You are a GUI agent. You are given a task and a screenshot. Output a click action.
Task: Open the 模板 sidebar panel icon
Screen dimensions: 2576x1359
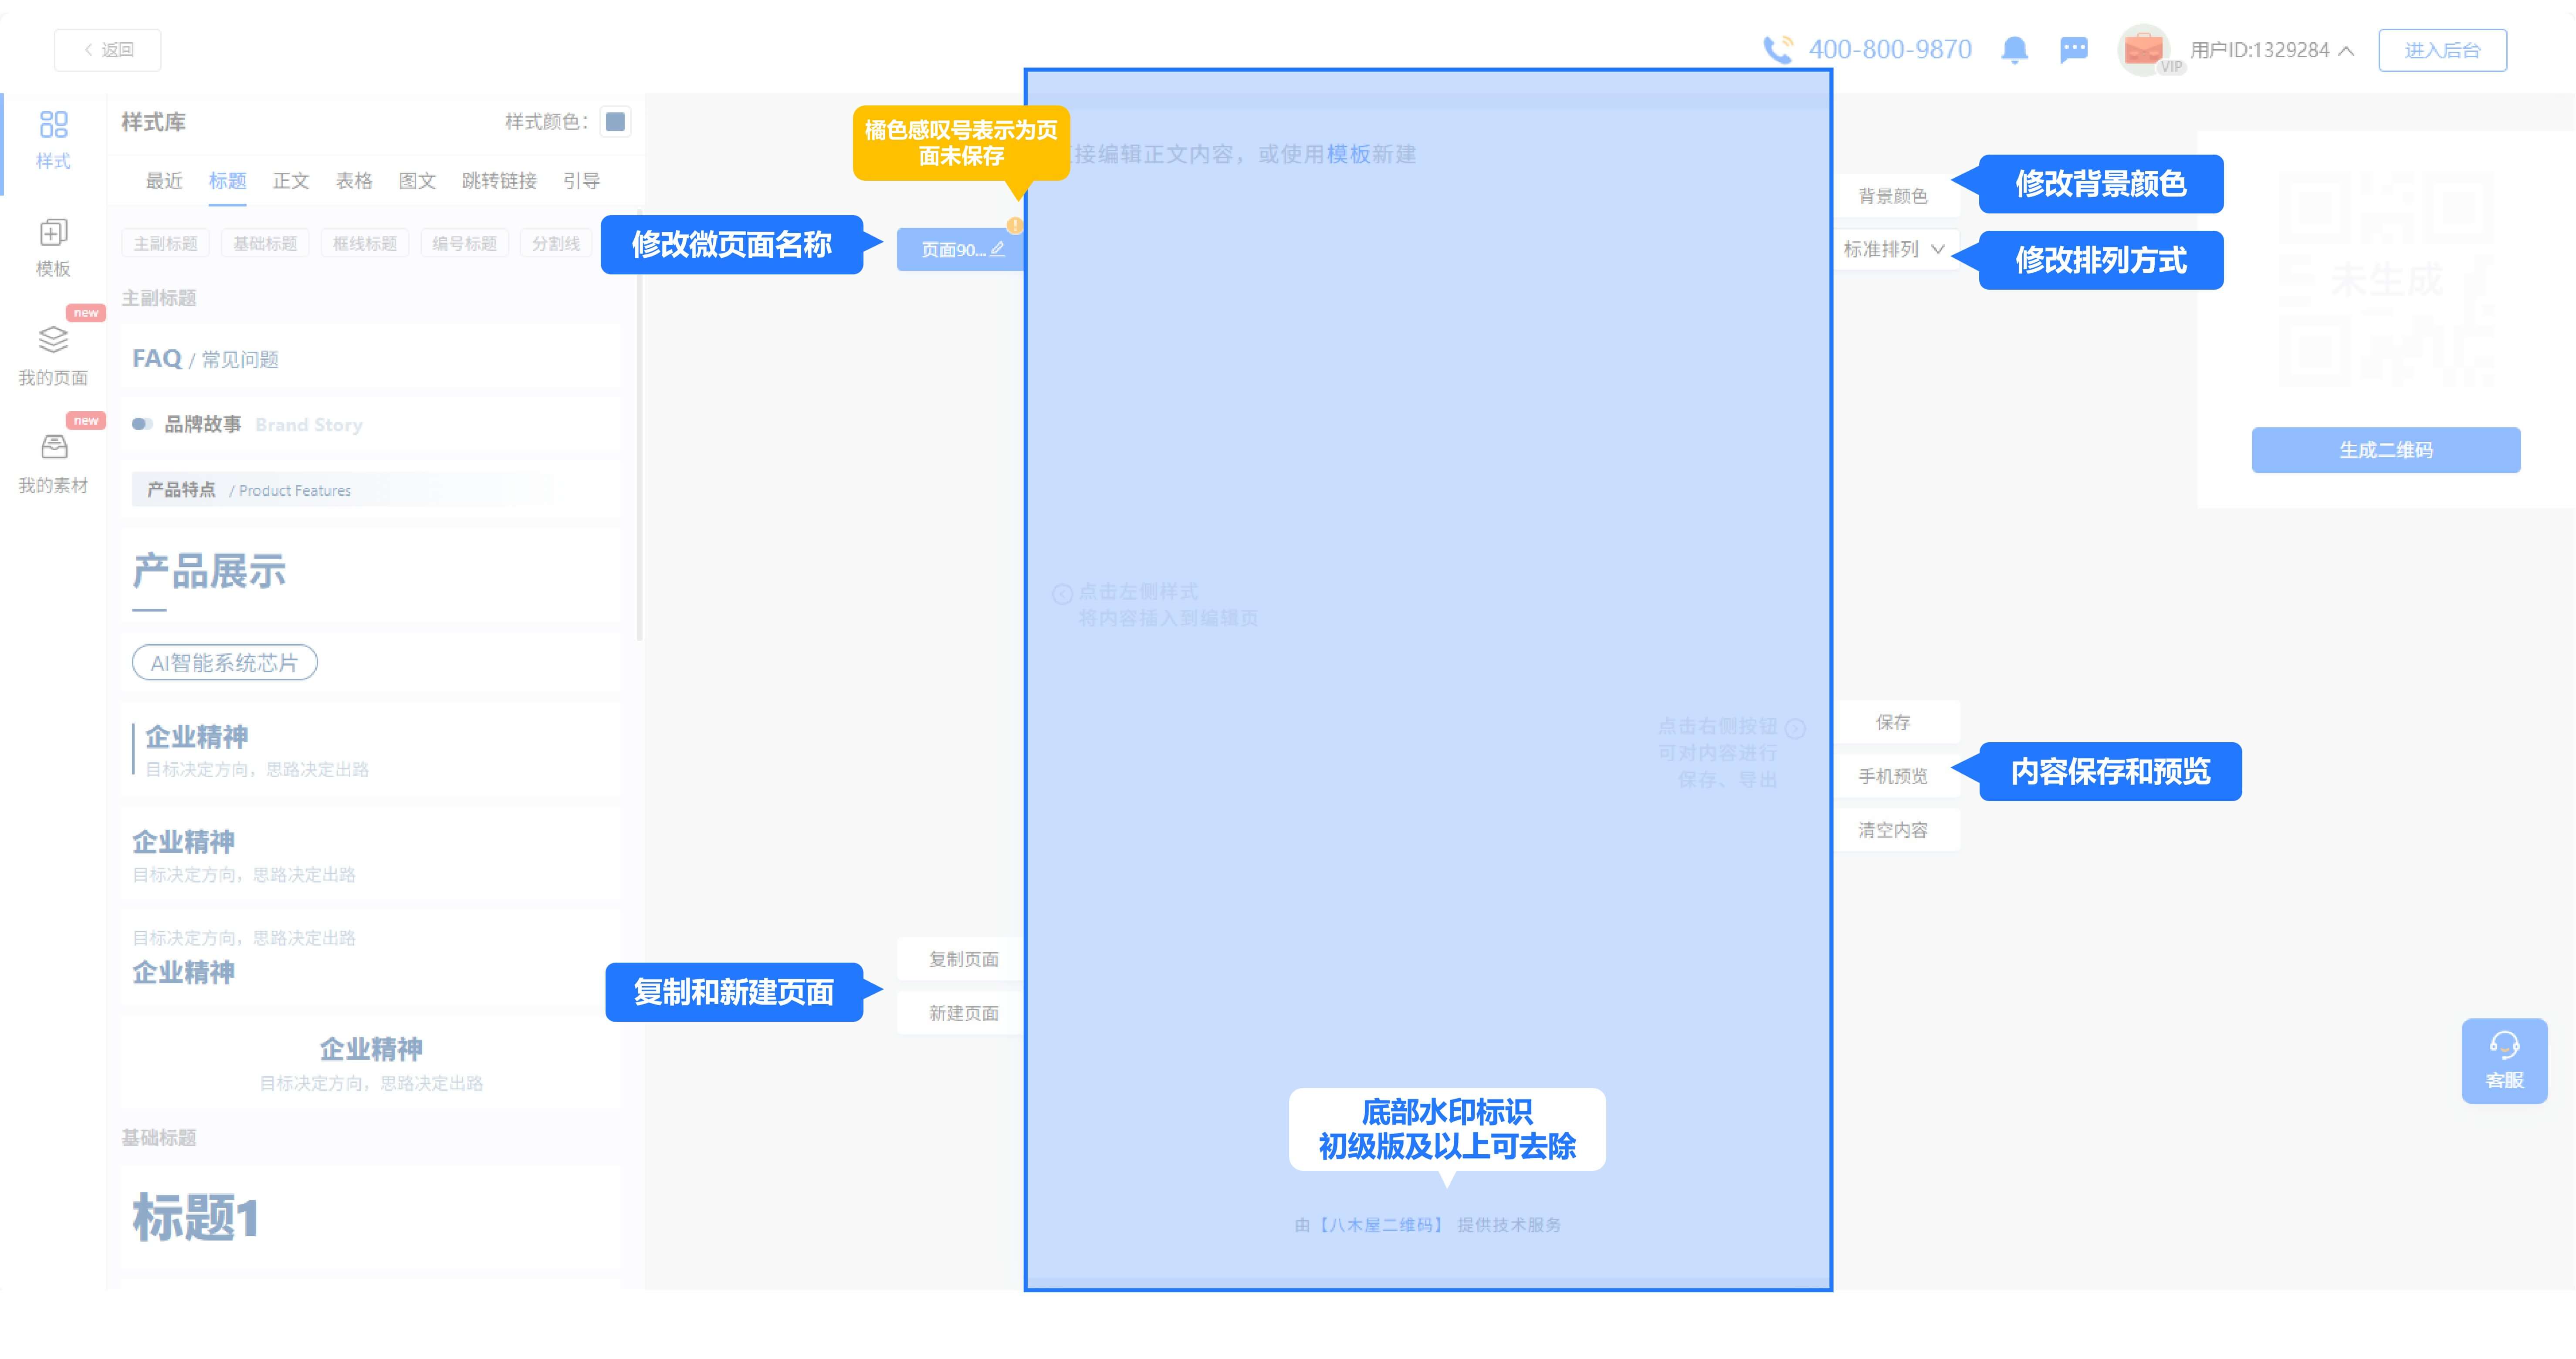pos(53,232)
